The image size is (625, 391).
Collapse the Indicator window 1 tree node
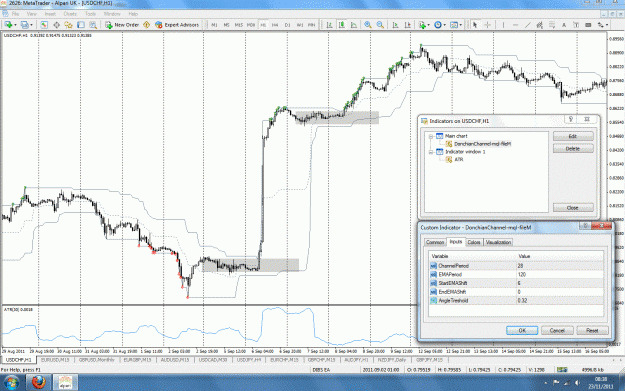[430, 152]
